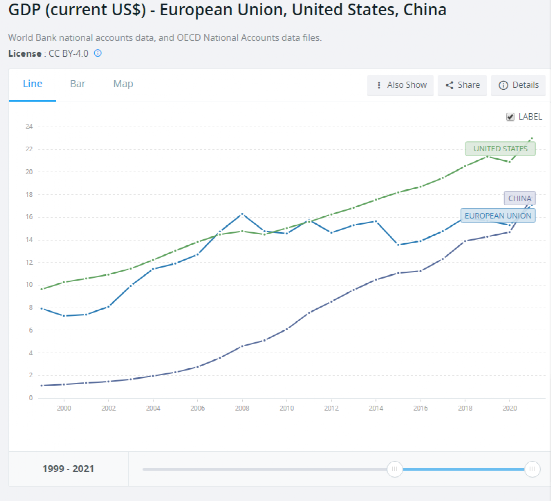Click the 1999 starting point of China line

pyautogui.click(x=41, y=385)
